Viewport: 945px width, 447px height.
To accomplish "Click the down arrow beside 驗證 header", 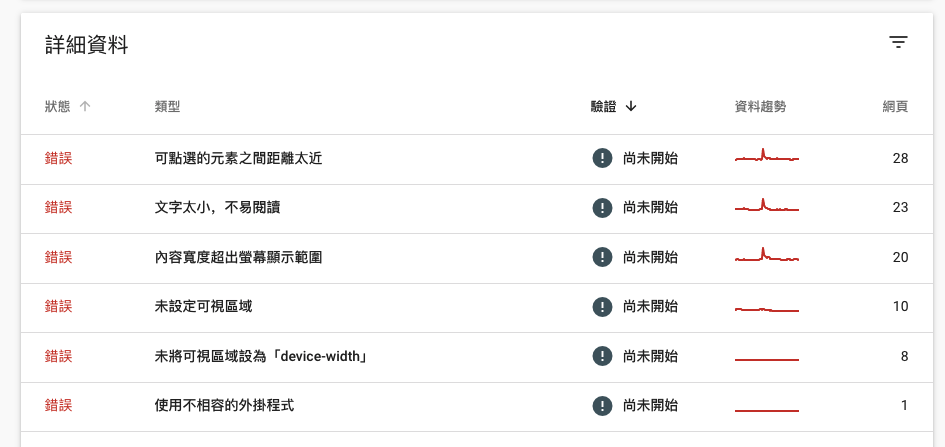I will [631, 107].
